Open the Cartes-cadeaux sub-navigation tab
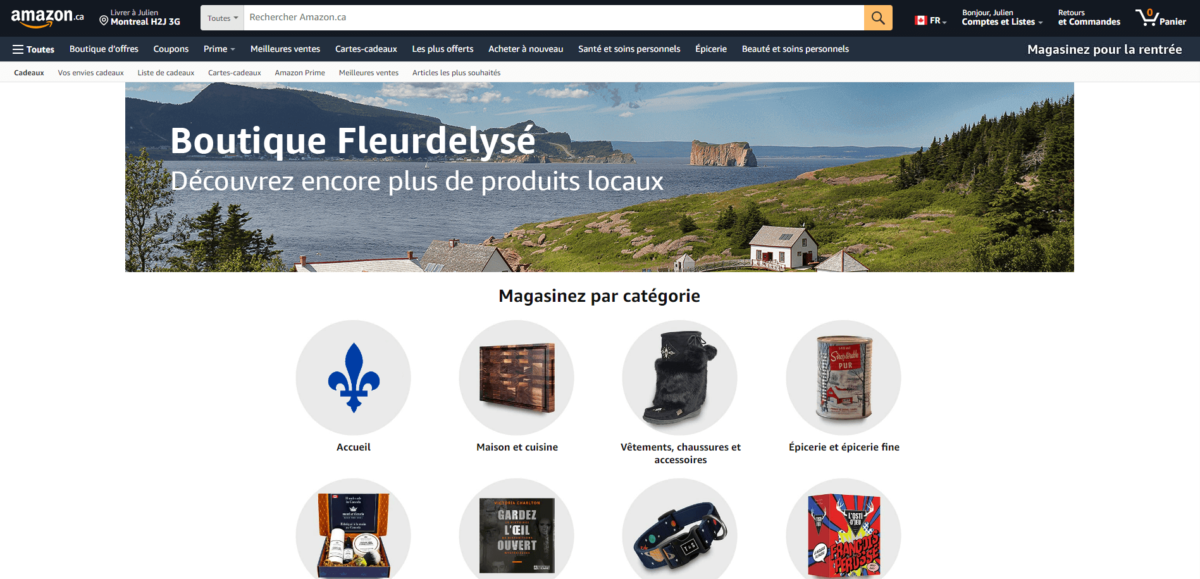The height and width of the screenshot is (579, 1200). 234,73
